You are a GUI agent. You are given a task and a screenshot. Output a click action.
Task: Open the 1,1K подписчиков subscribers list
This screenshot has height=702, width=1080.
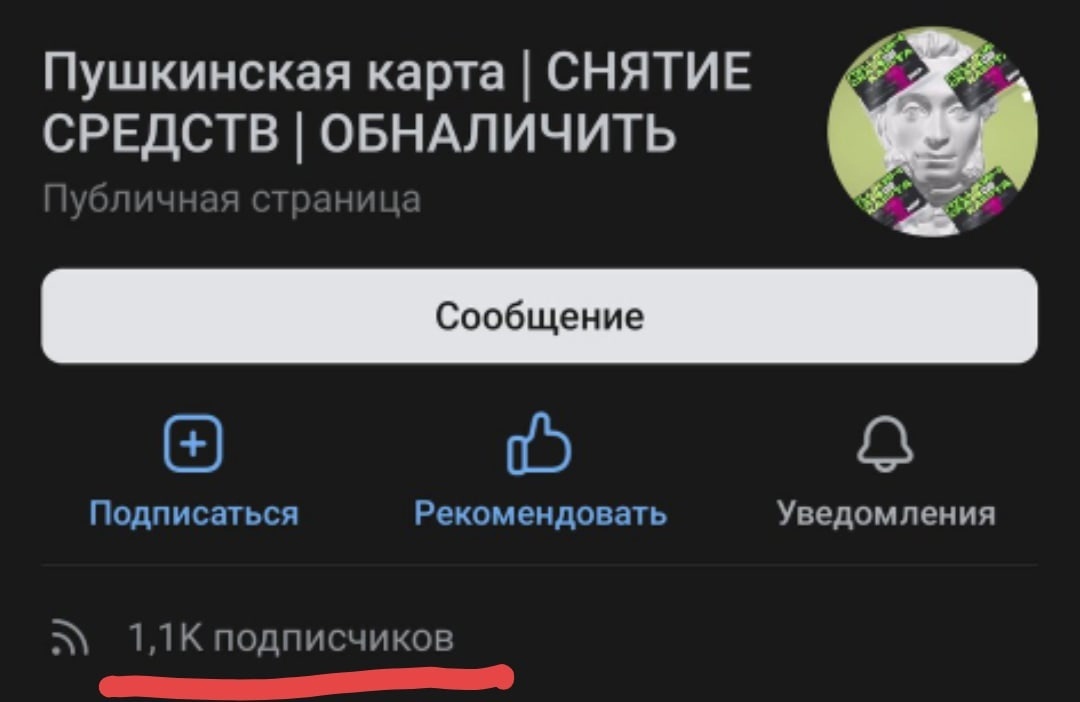point(291,637)
